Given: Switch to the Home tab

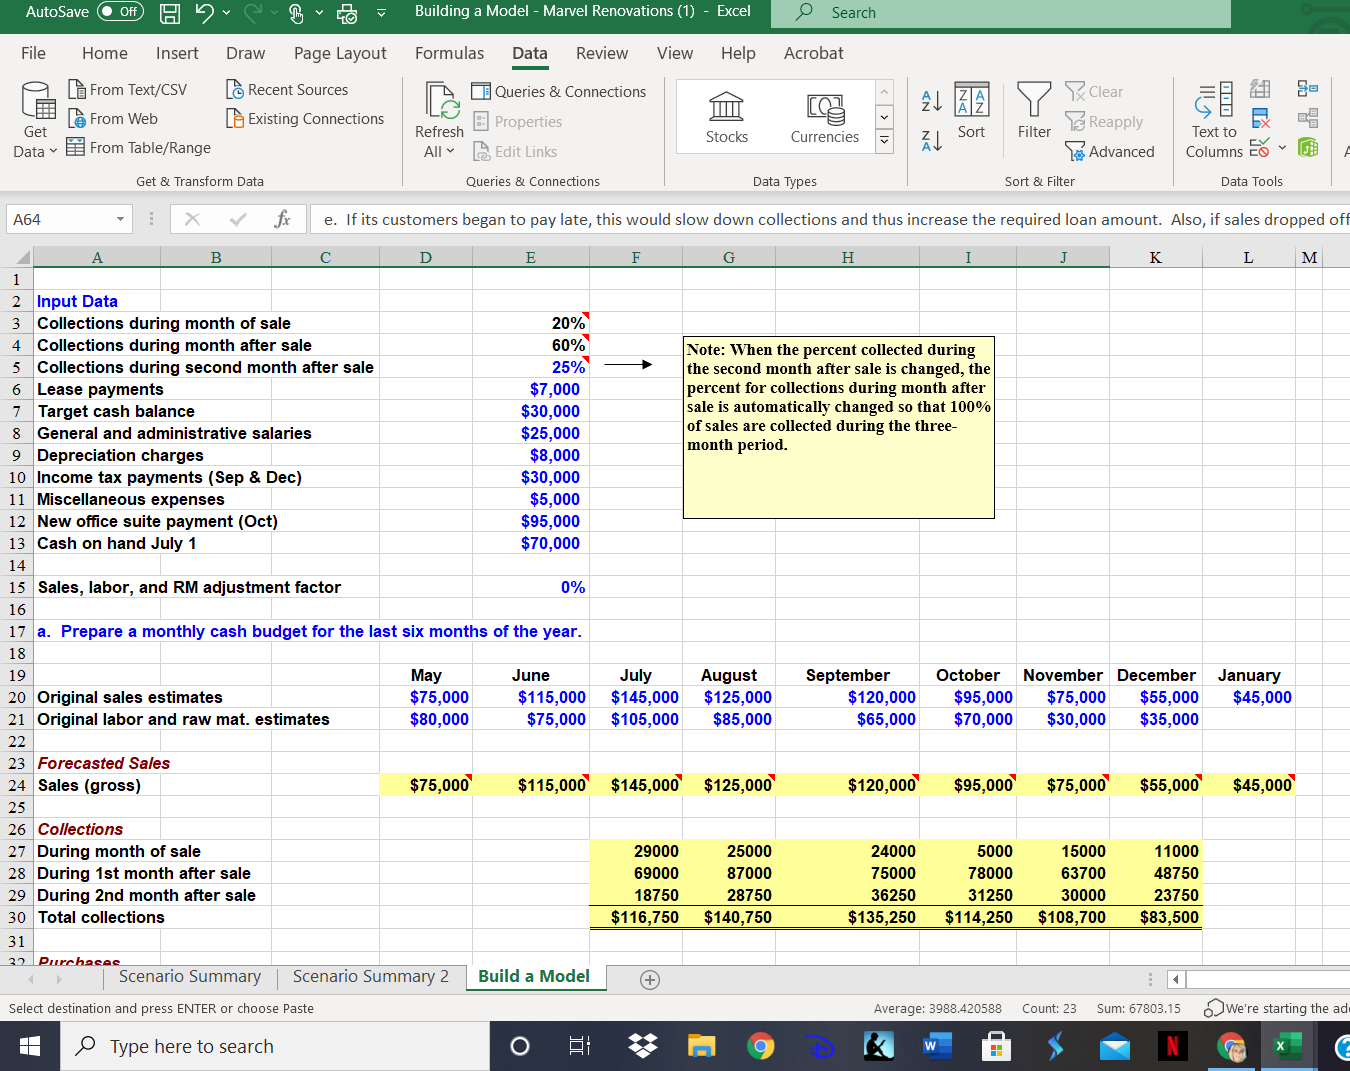Looking at the screenshot, I should tap(105, 53).
